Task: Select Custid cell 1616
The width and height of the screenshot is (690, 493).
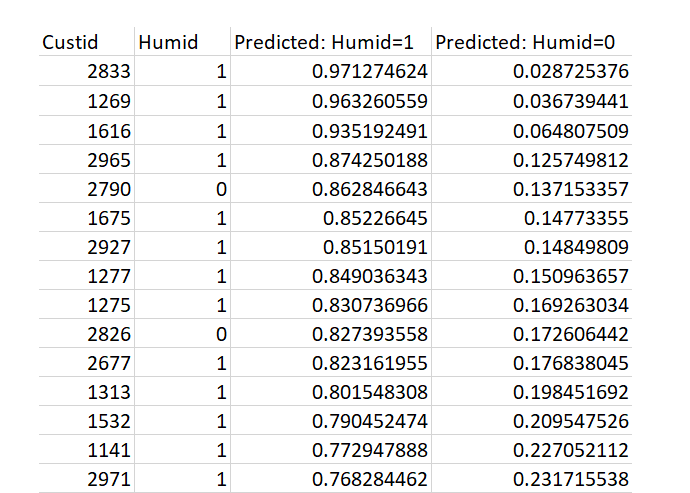Action: tap(87, 131)
